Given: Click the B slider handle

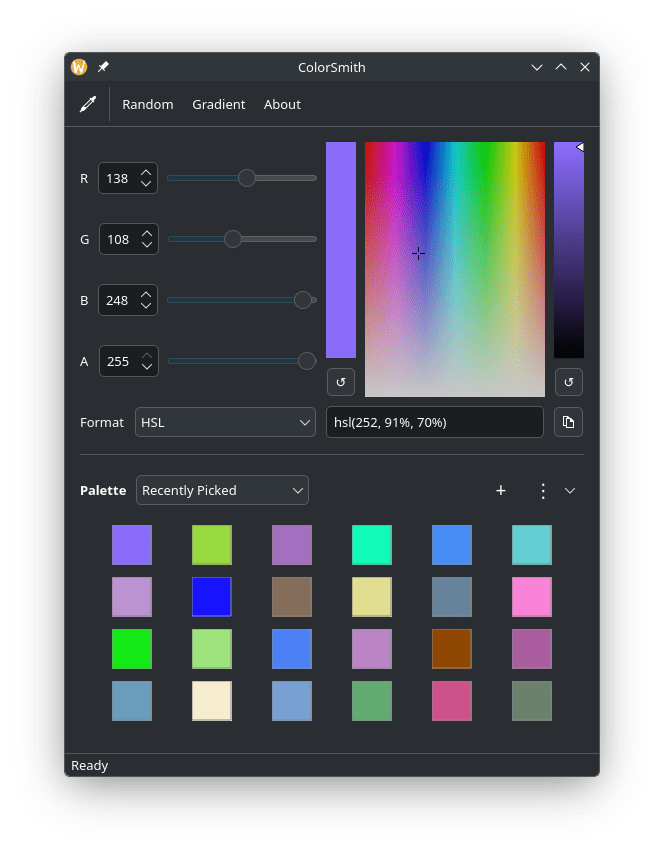Looking at the screenshot, I should click(303, 300).
